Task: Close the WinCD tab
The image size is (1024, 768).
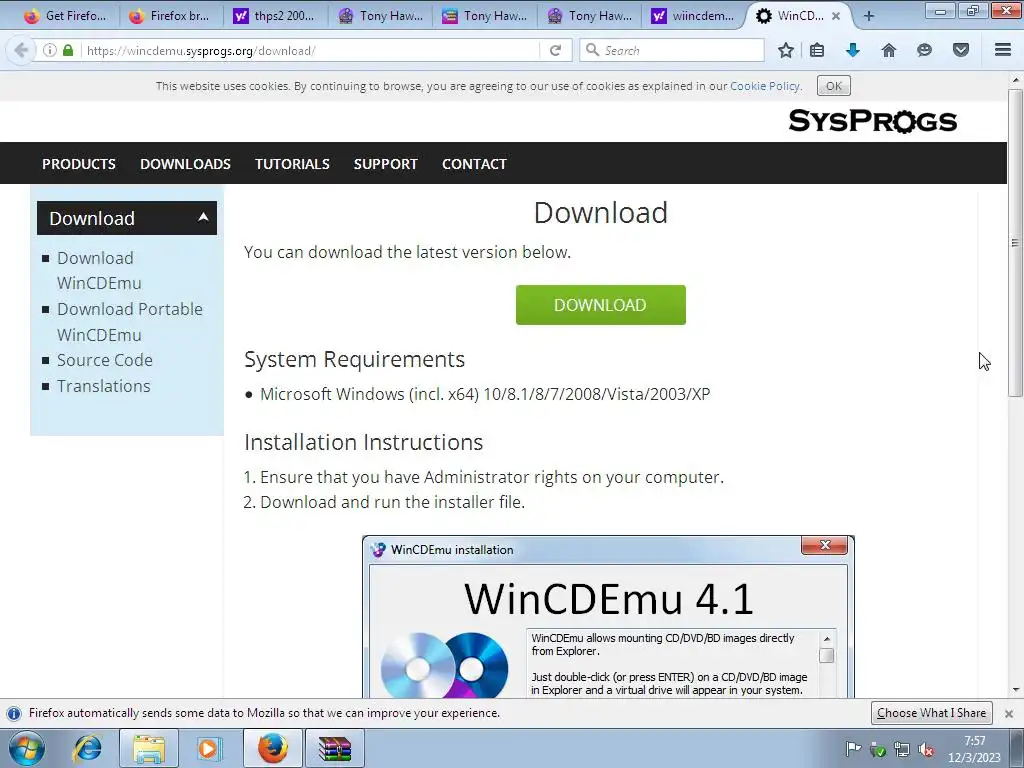Action: point(836,16)
